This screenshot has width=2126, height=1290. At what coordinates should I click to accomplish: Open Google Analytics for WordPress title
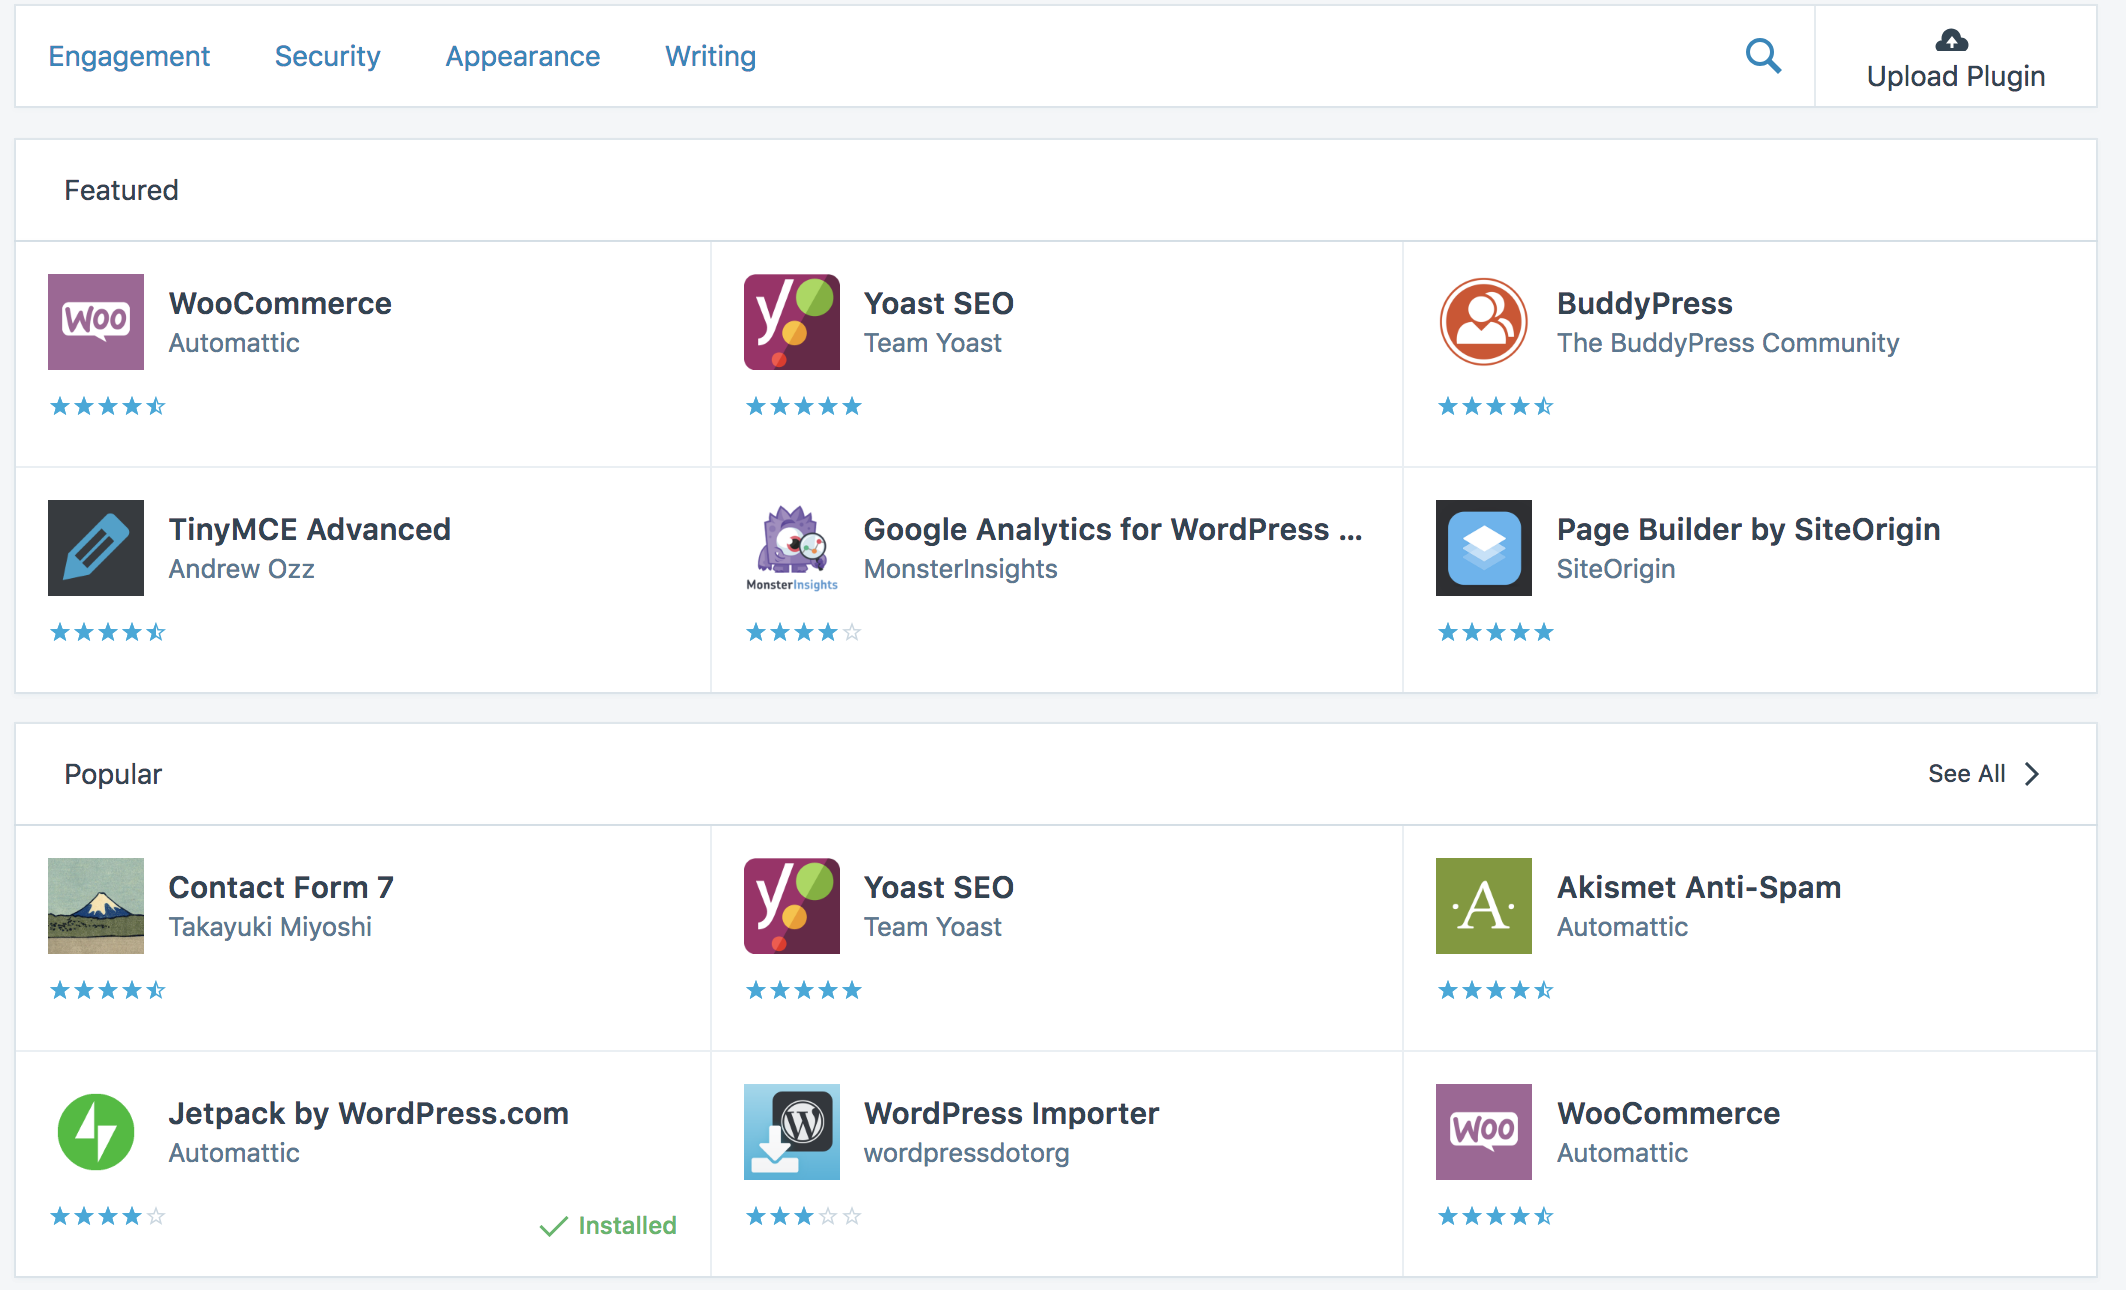point(1112,530)
